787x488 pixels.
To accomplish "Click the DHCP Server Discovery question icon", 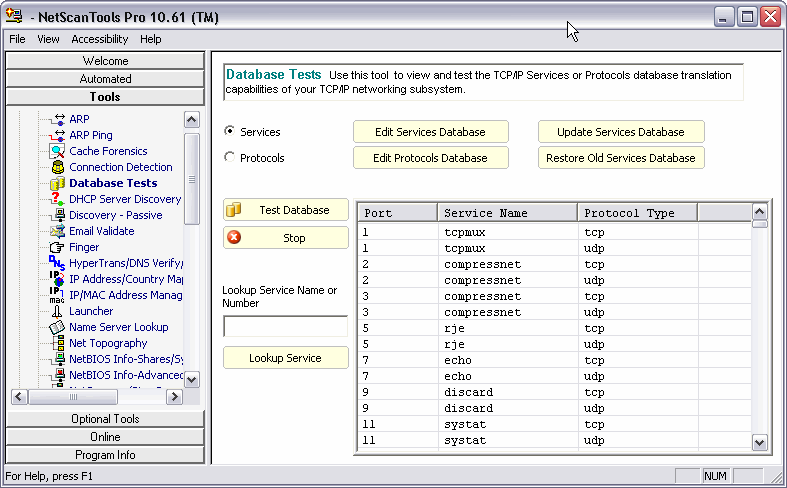I will coord(58,199).
